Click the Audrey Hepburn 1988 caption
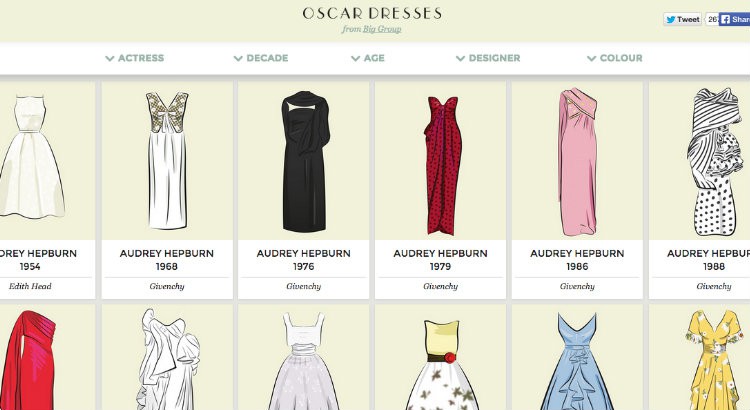Viewport: 750px width, 410px height. coord(708,260)
